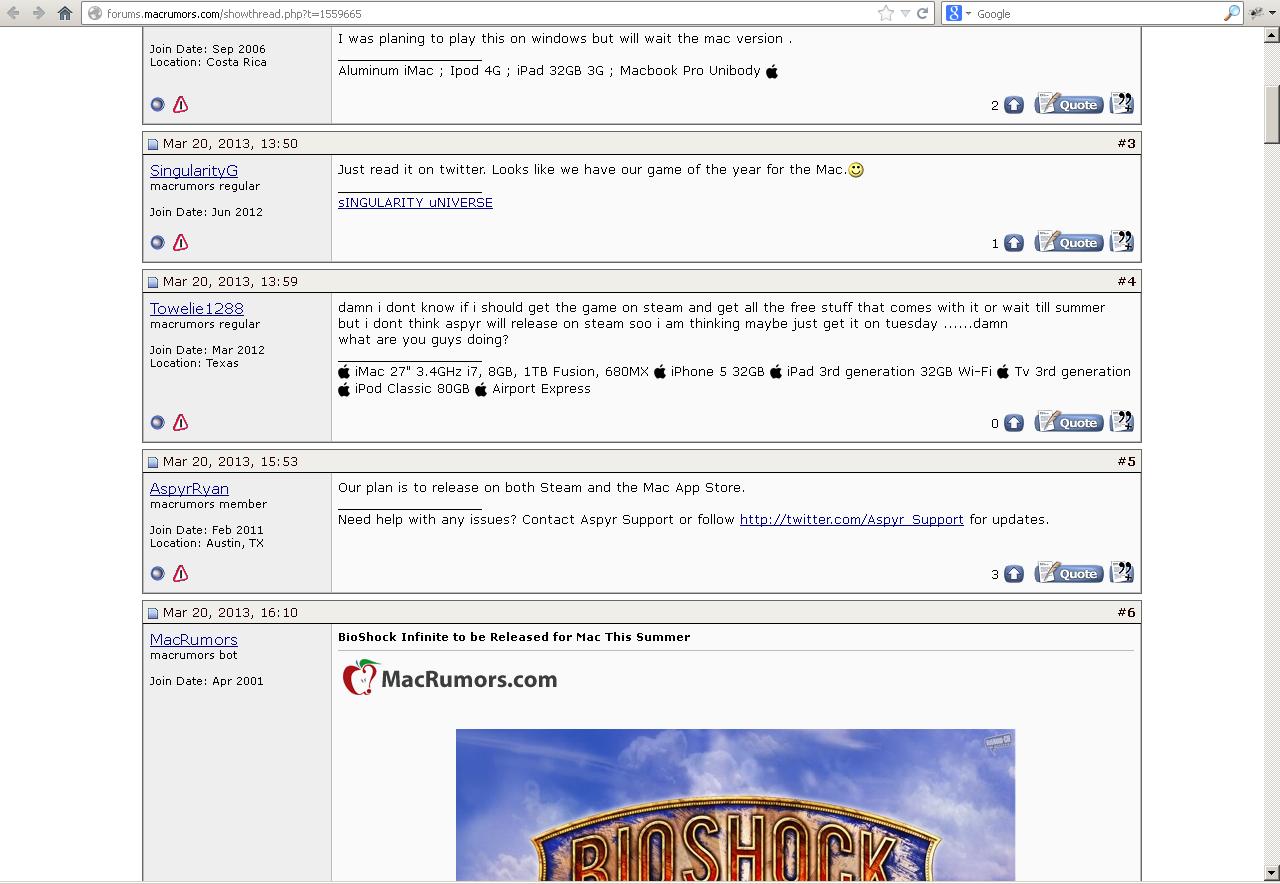Open the permalink for post #3
The height and width of the screenshot is (884, 1280).
coord(1126,143)
